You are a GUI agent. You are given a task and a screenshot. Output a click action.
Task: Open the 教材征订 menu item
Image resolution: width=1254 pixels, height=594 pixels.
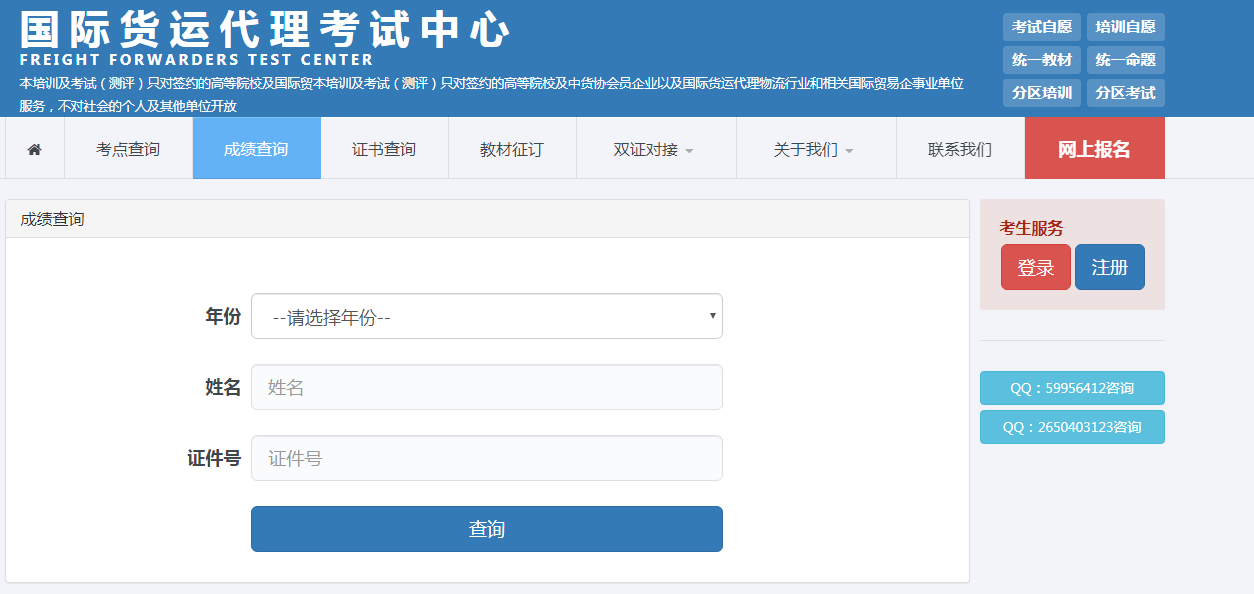point(512,149)
